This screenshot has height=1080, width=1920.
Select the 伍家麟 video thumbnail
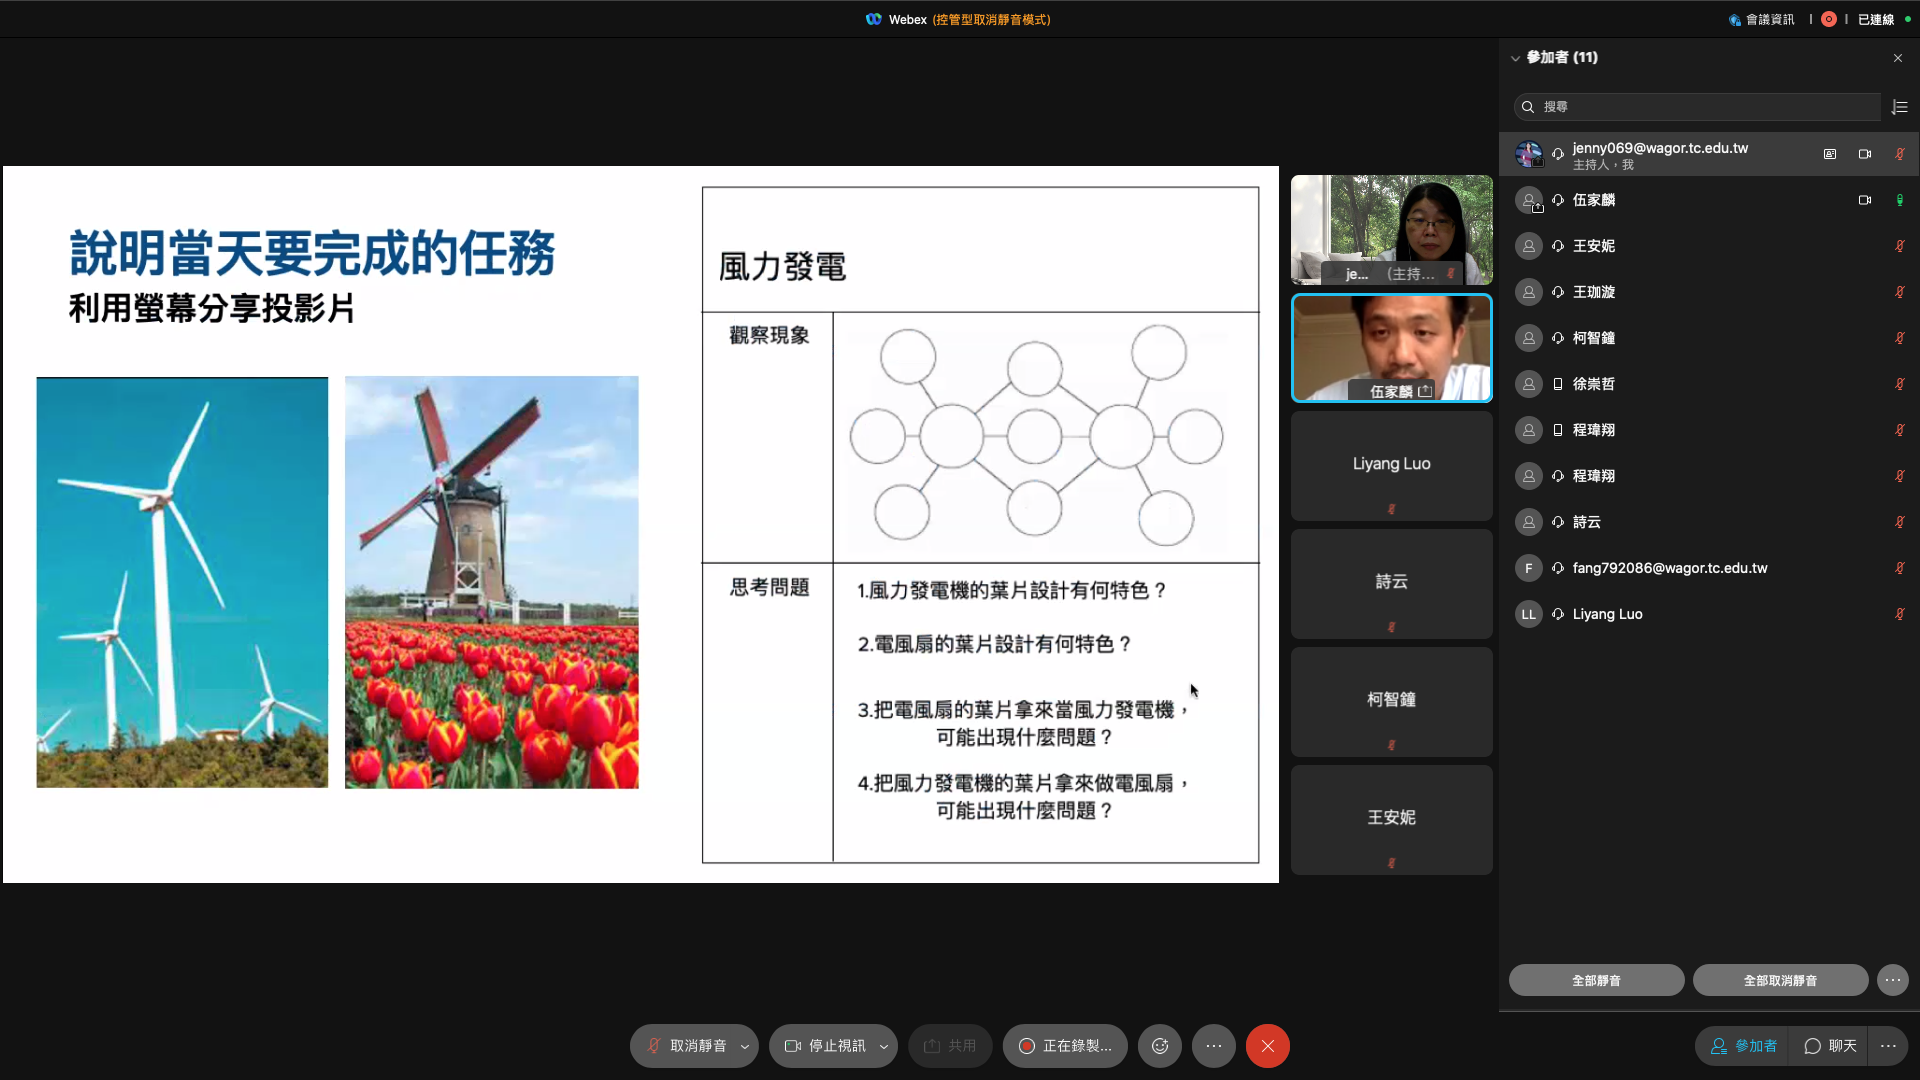[1391, 348]
